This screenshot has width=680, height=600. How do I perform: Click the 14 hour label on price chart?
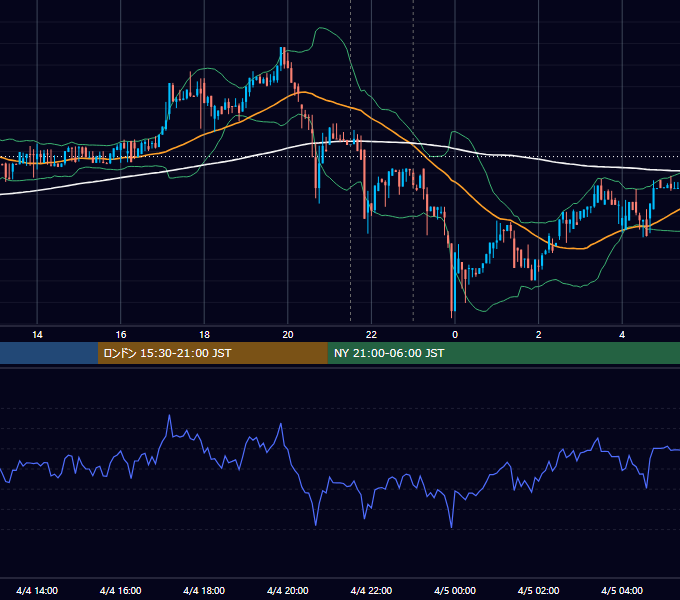pos(37,335)
